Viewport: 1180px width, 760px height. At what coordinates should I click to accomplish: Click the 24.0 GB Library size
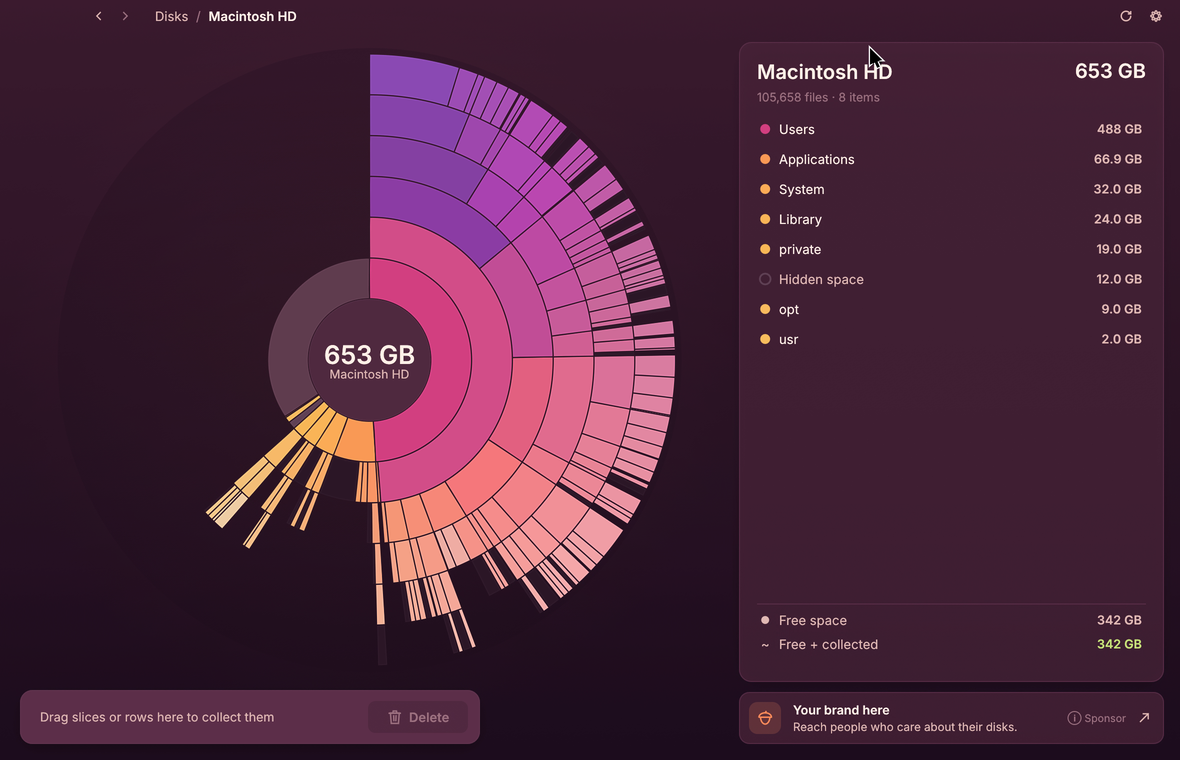click(x=1118, y=220)
